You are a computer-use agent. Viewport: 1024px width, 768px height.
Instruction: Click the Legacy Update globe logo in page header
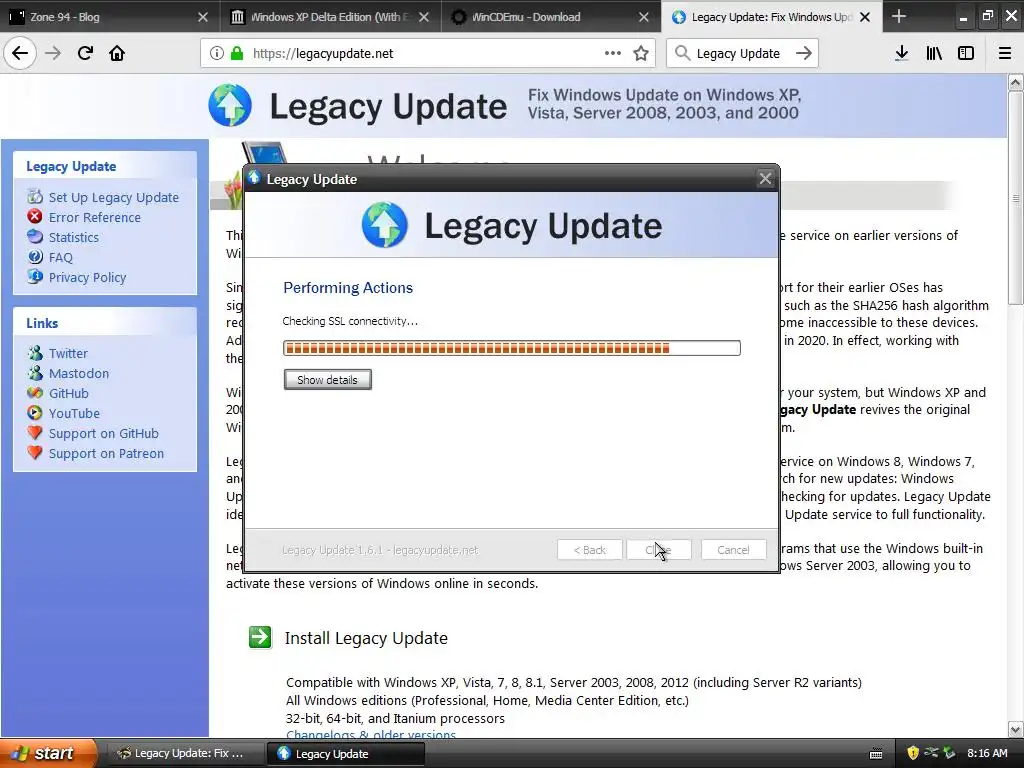pos(230,105)
